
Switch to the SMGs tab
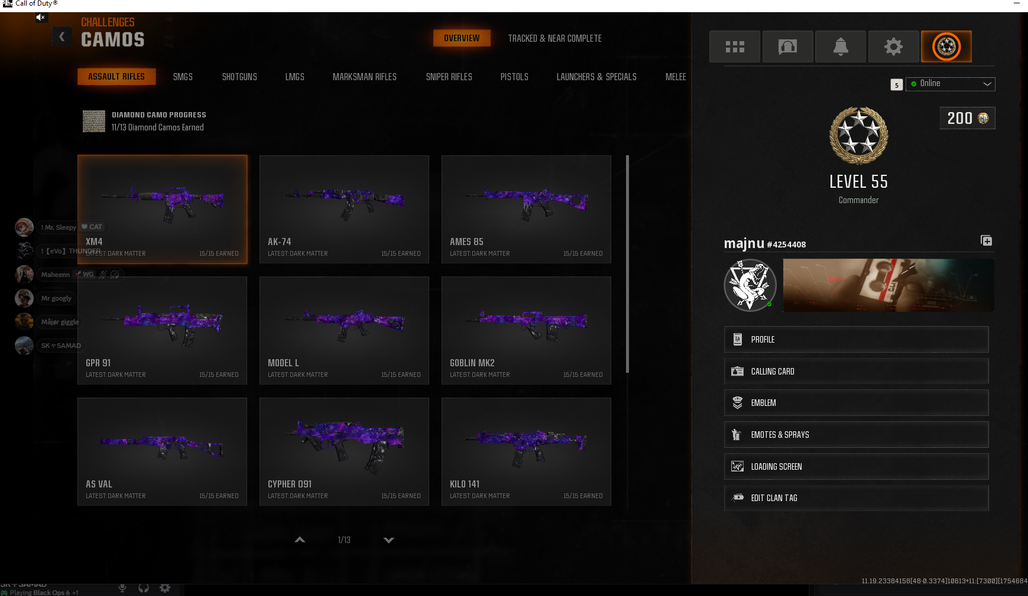pyautogui.click(x=183, y=77)
